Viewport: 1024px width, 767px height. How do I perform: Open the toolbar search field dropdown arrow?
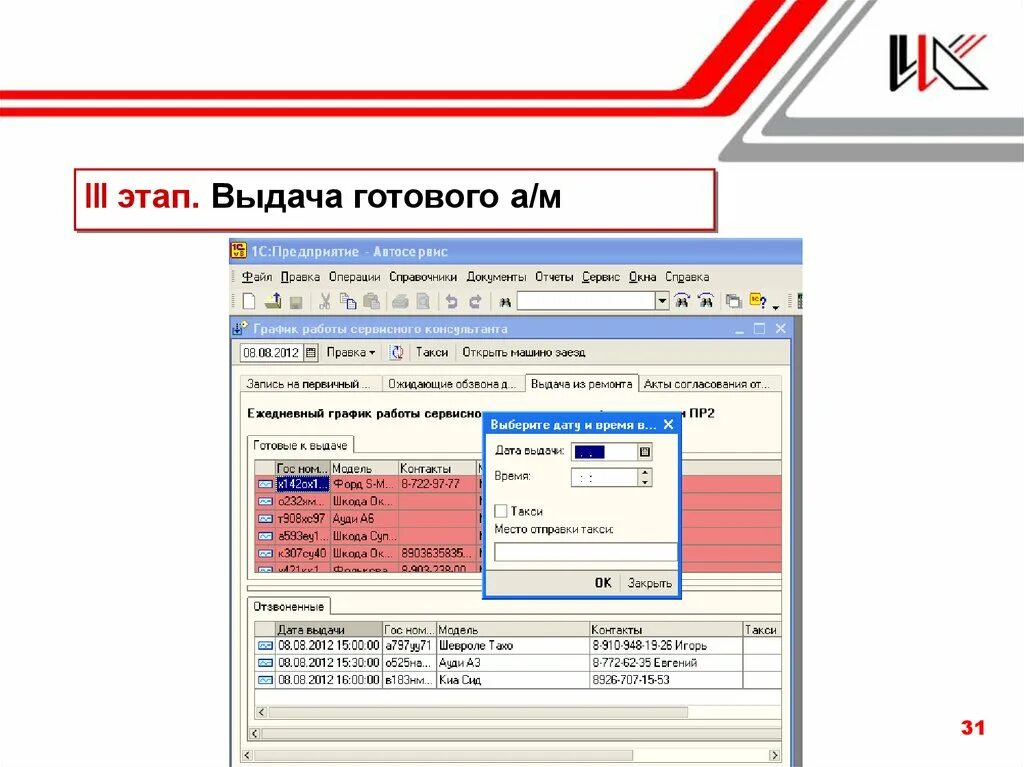tap(662, 301)
